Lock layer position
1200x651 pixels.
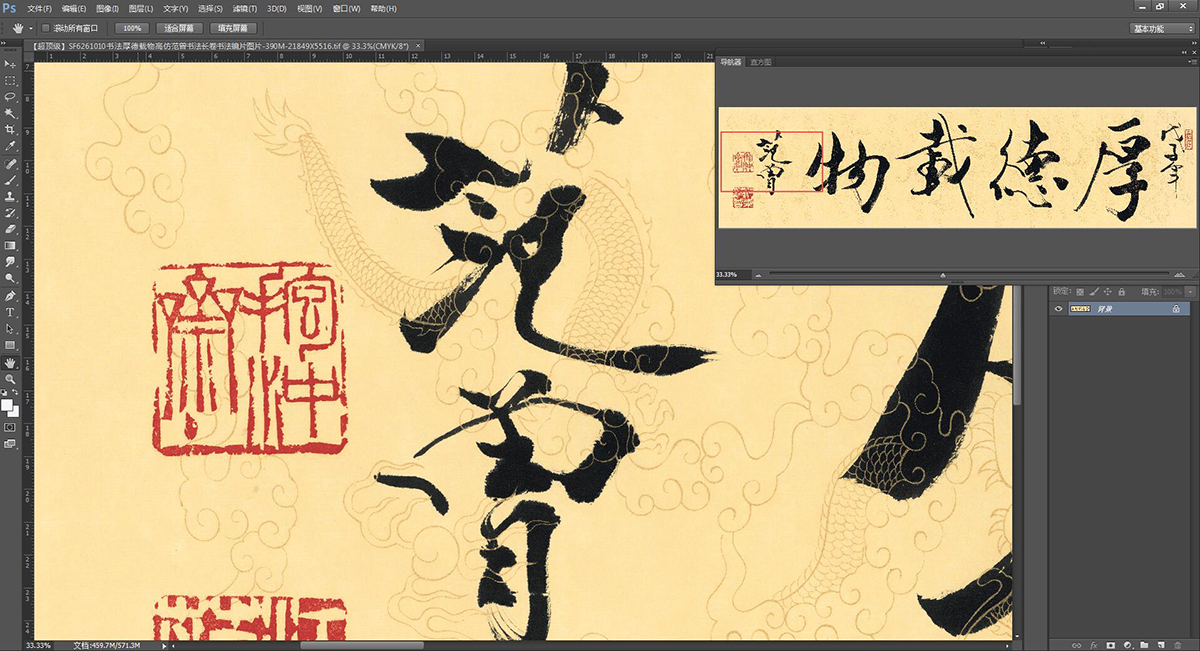(x=1107, y=292)
